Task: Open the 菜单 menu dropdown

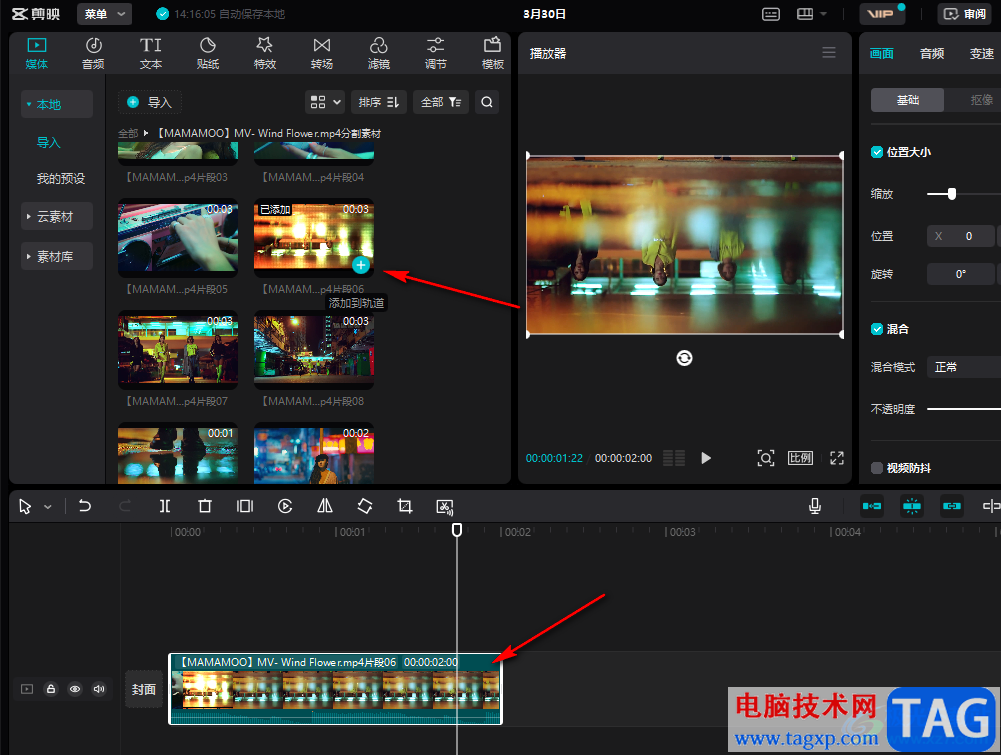Action: point(104,14)
